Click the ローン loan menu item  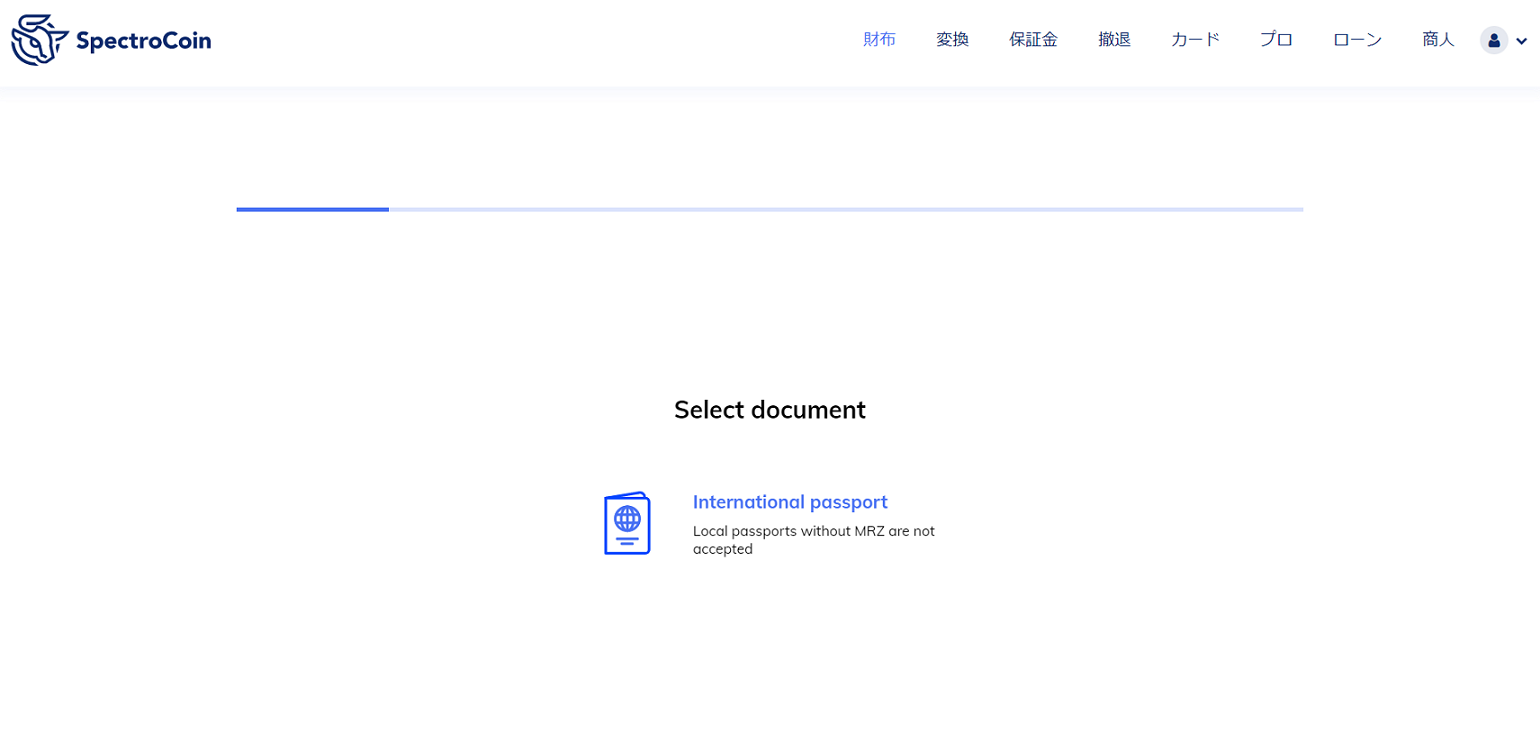pos(1357,40)
